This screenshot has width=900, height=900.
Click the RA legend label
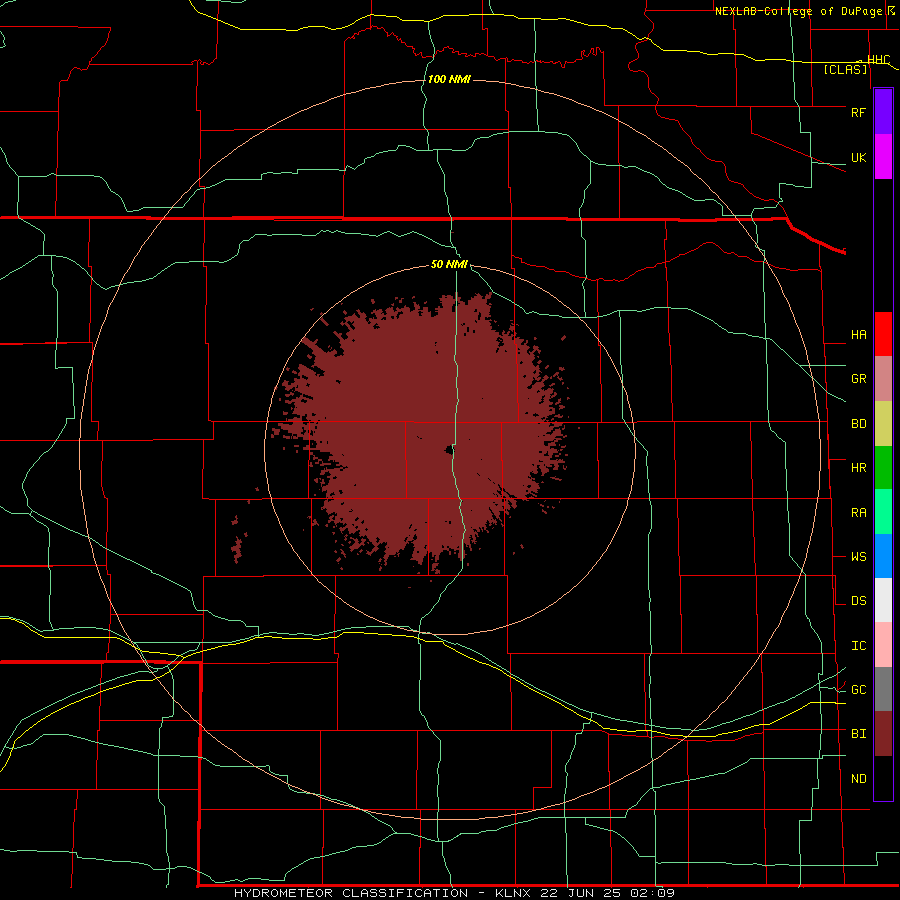pyautogui.click(x=858, y=513)
